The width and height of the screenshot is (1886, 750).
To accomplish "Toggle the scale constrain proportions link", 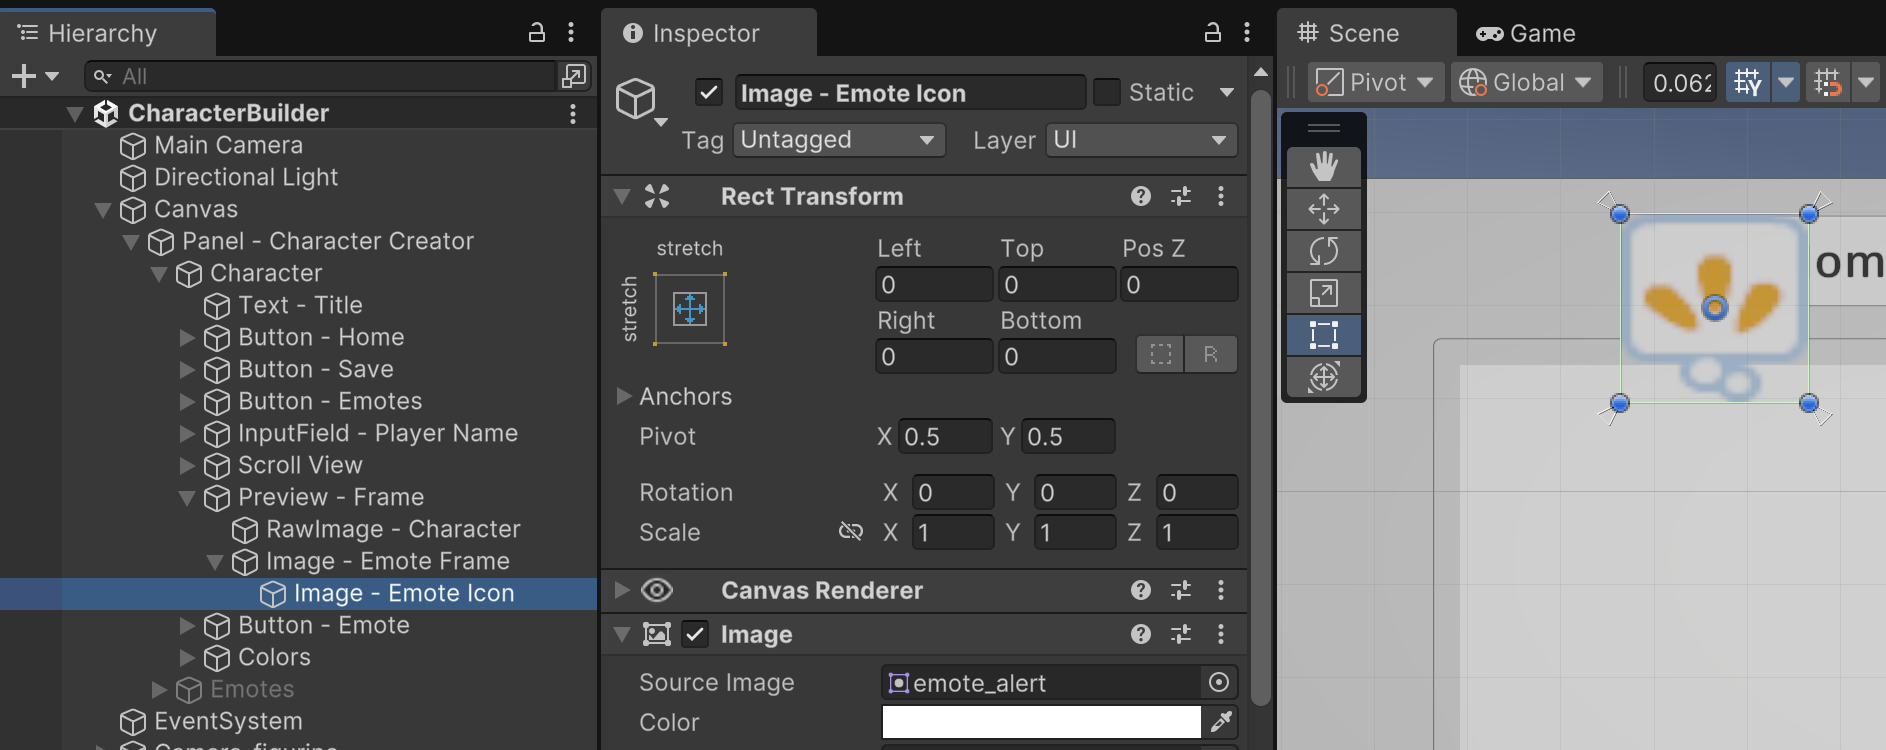I will pos(850,532).
